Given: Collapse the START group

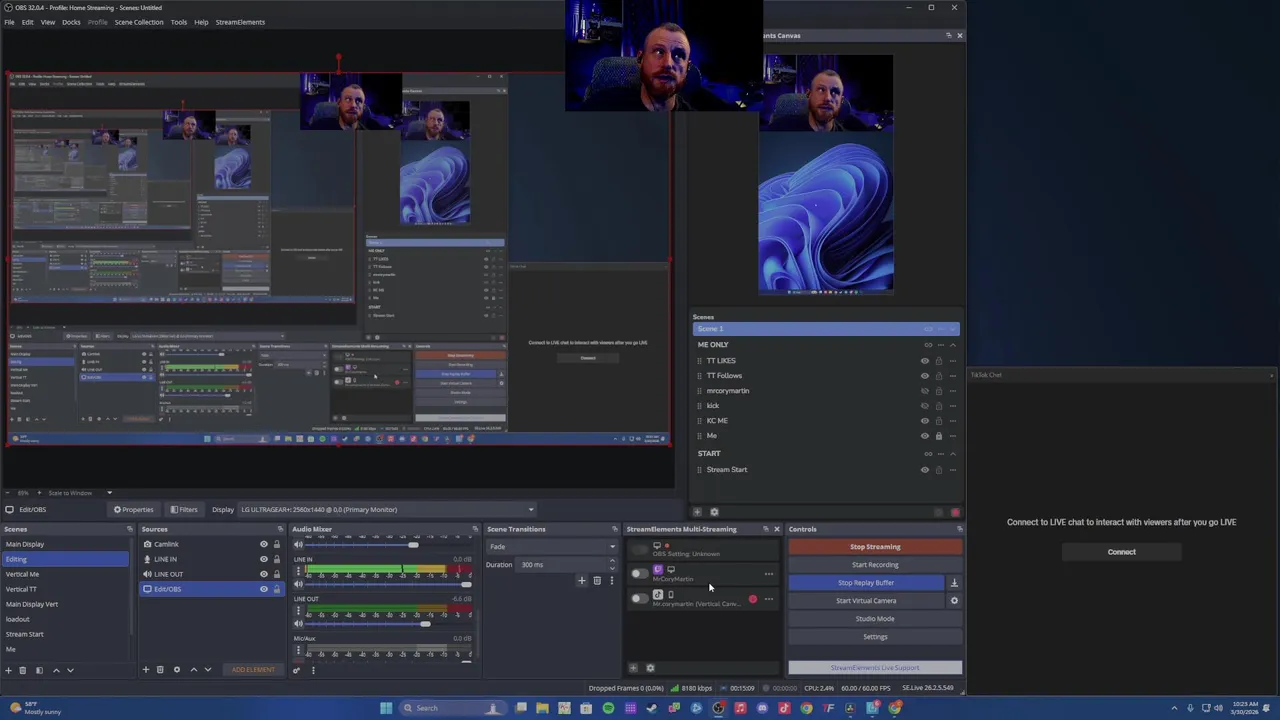Looking at the screenshot, I should (952, 454).
